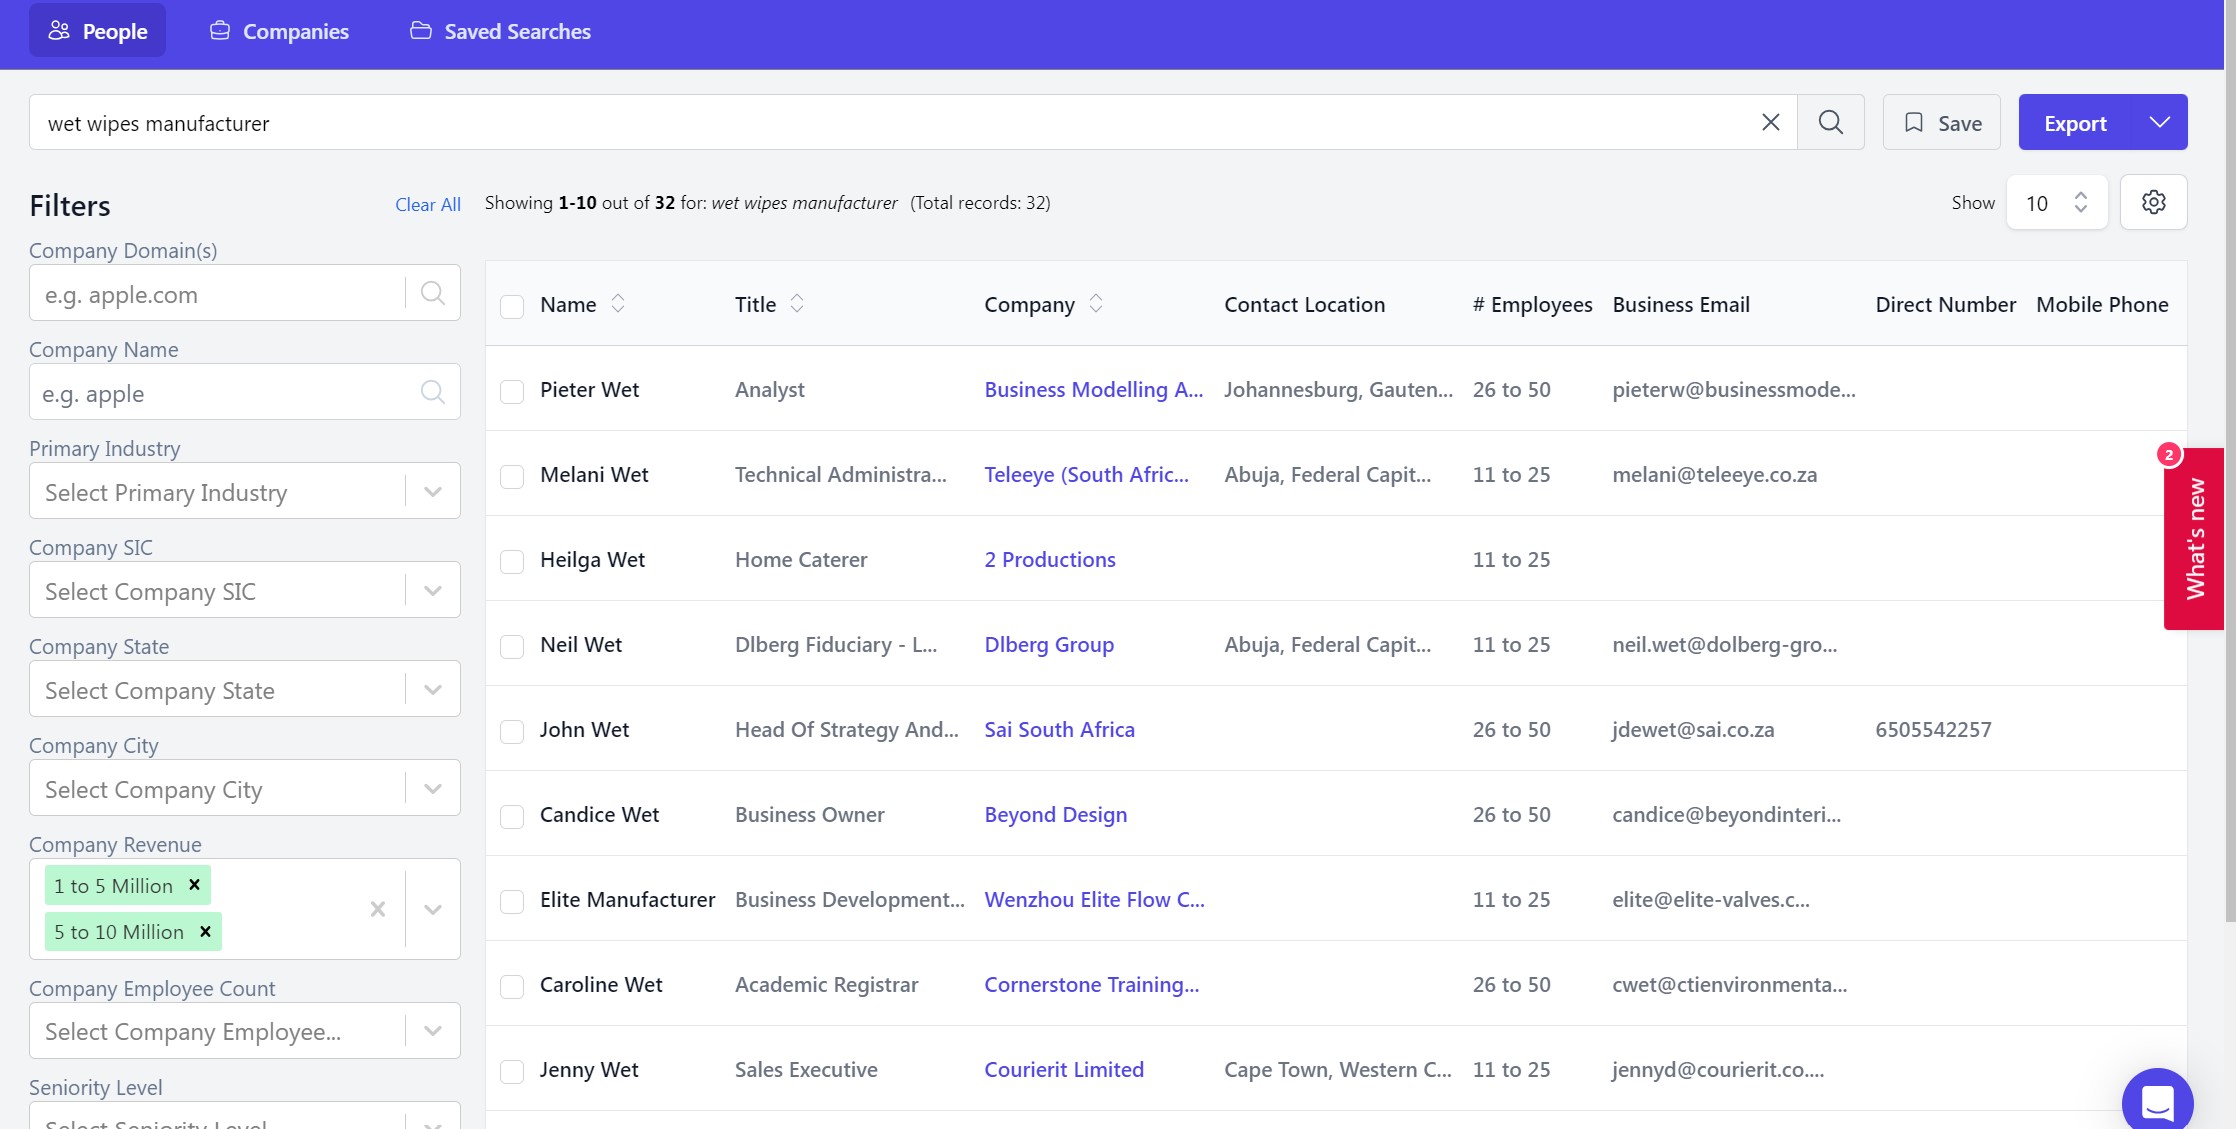Open the What's new side panel
Image resolution: width=2236 pixels, height=1129 pixels.
click(2194, 538)
